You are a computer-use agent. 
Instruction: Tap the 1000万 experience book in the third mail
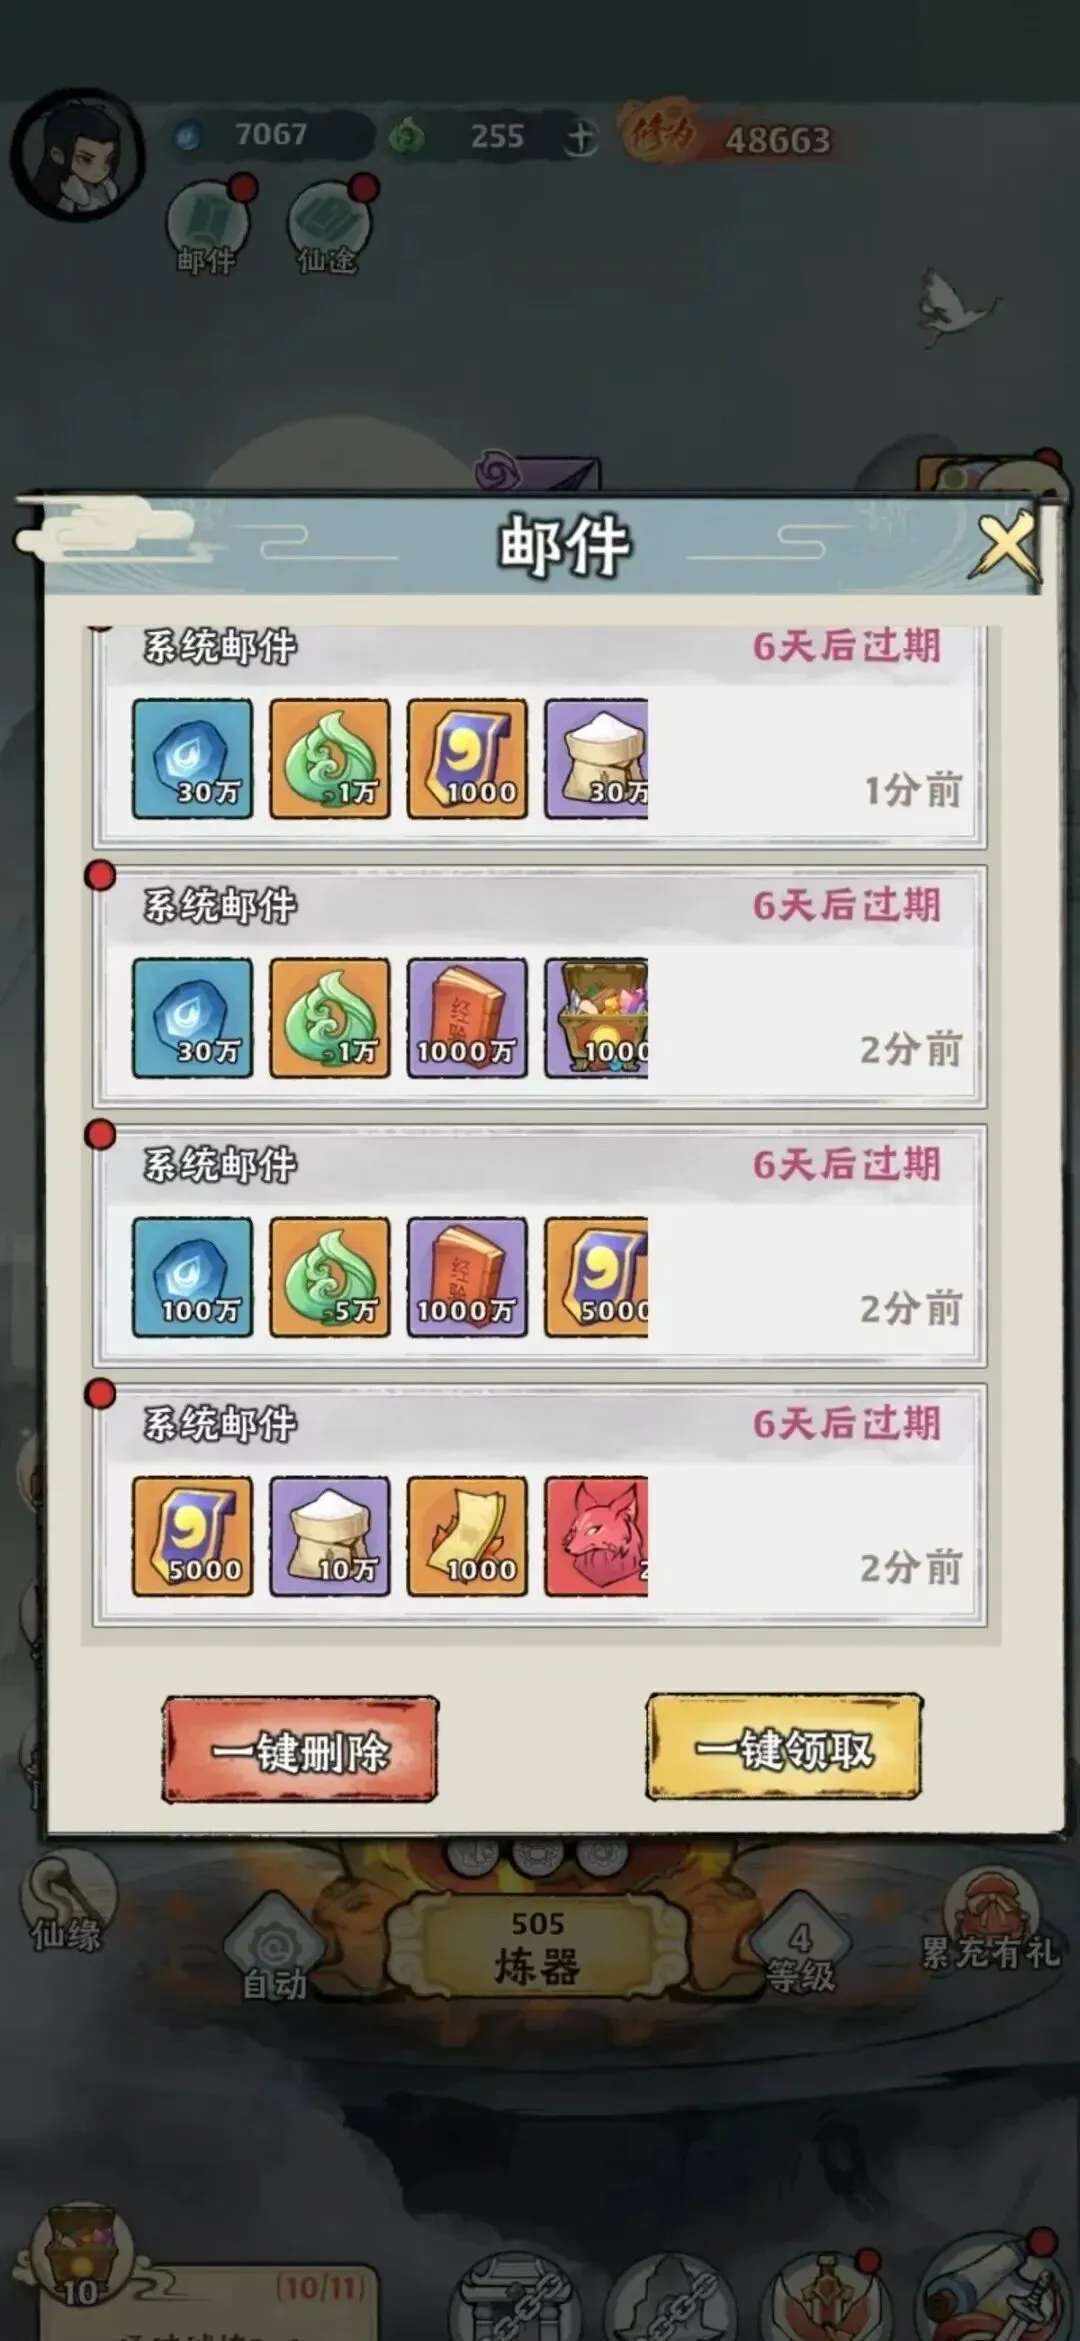pyautogui.click(x=467, y=1277)
